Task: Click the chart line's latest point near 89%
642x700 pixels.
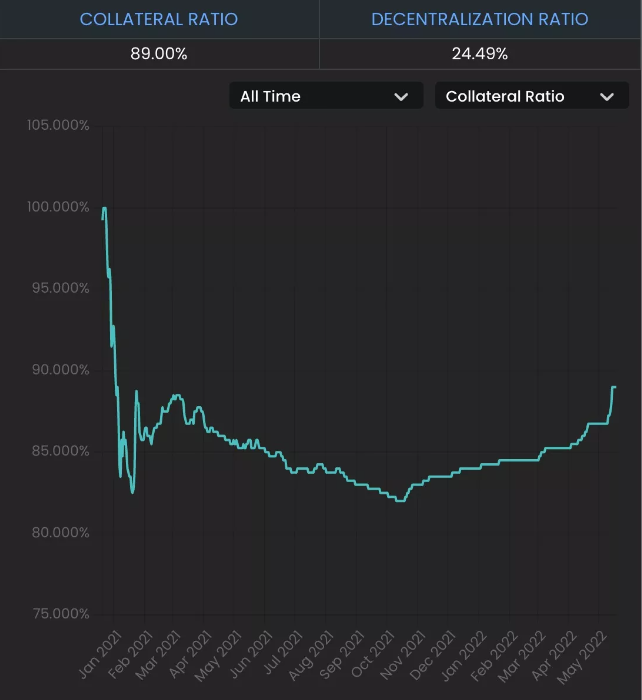Action: tap(614, 387)
